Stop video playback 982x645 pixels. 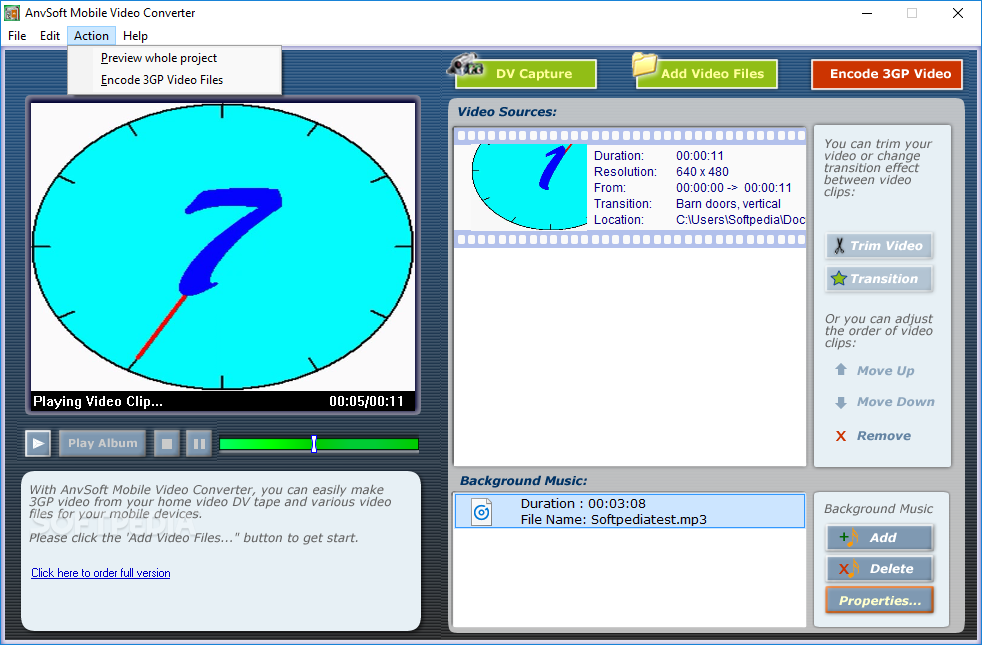(x=167, y=443)
